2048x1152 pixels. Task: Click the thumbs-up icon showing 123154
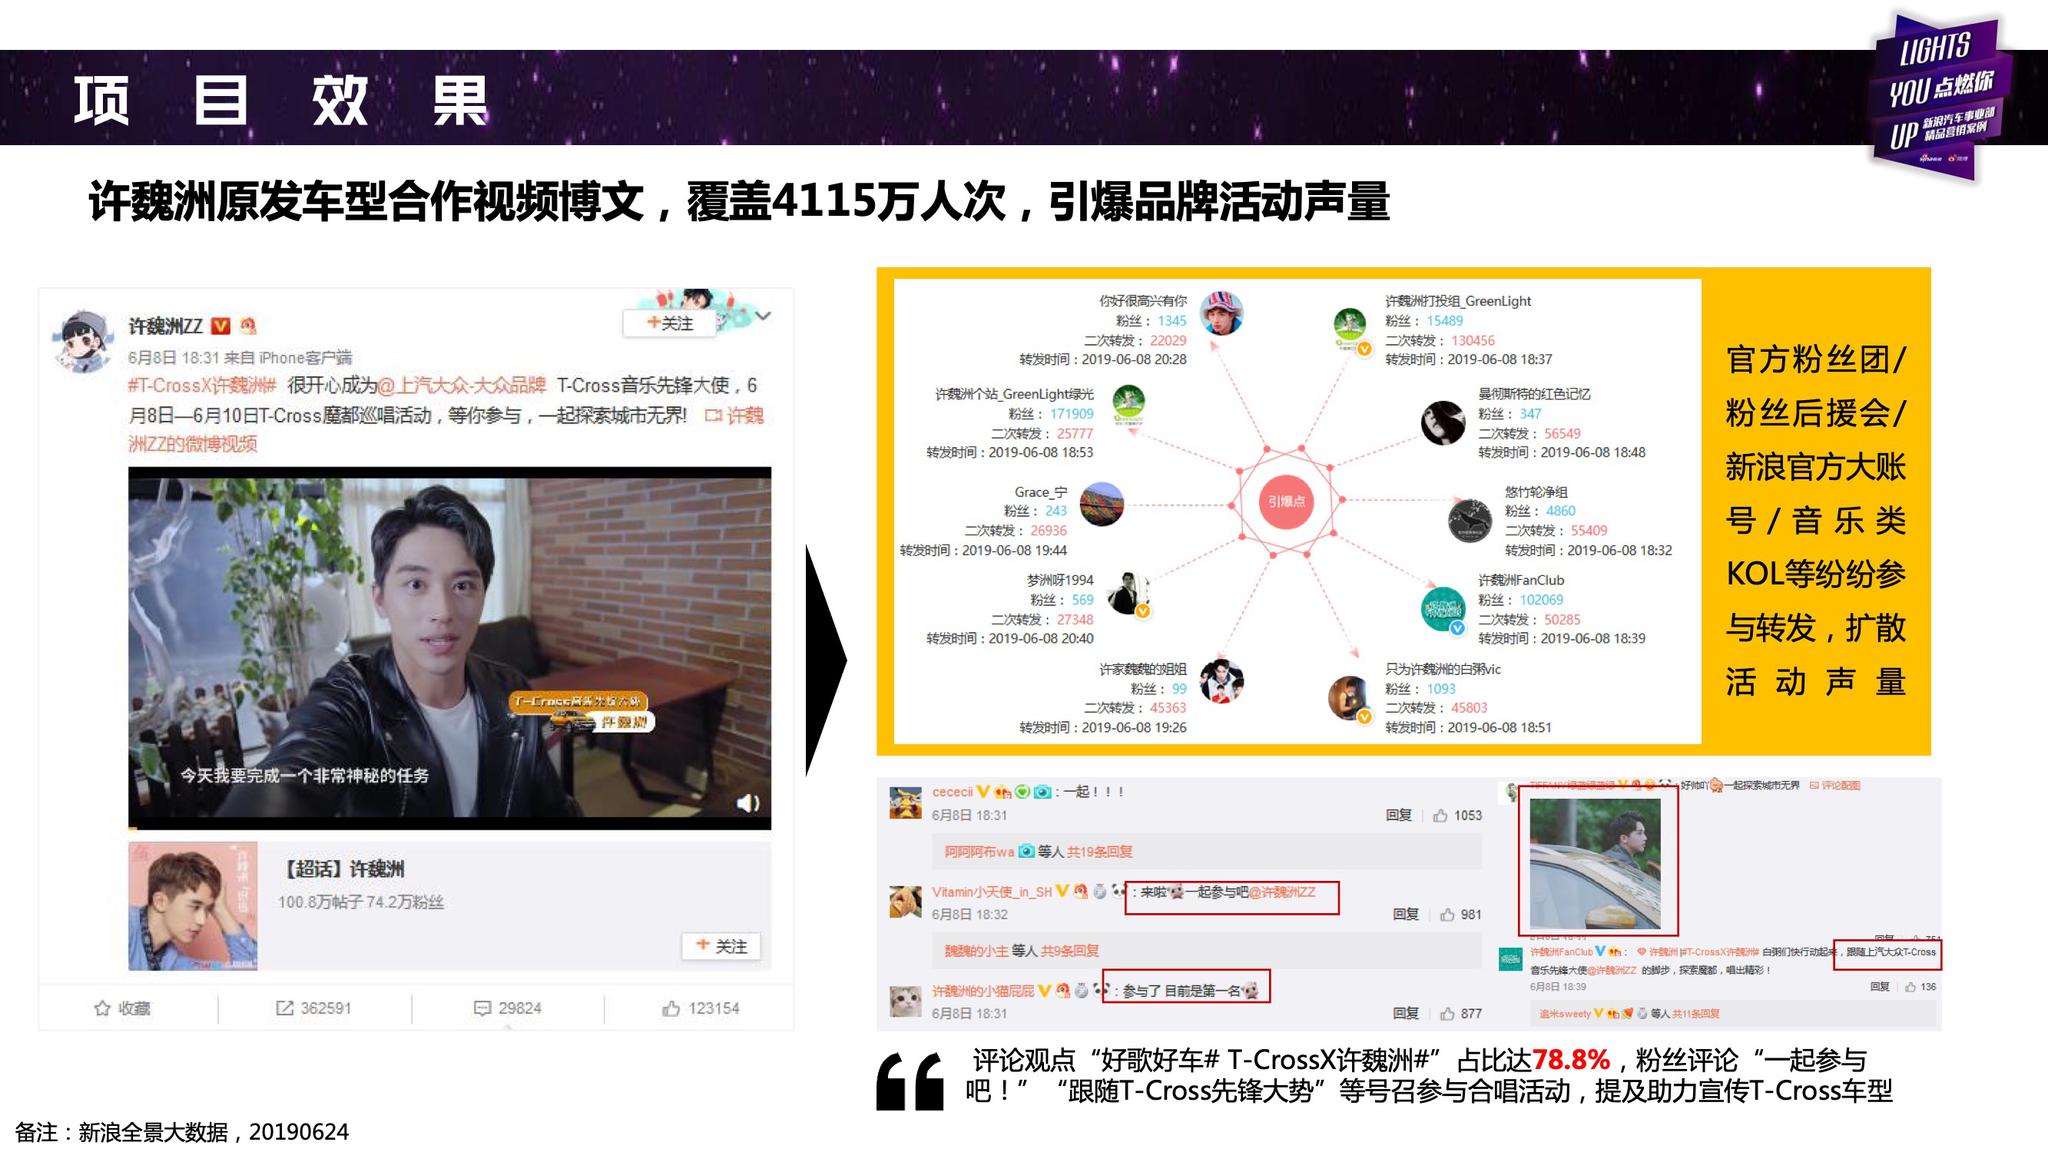671,1008
